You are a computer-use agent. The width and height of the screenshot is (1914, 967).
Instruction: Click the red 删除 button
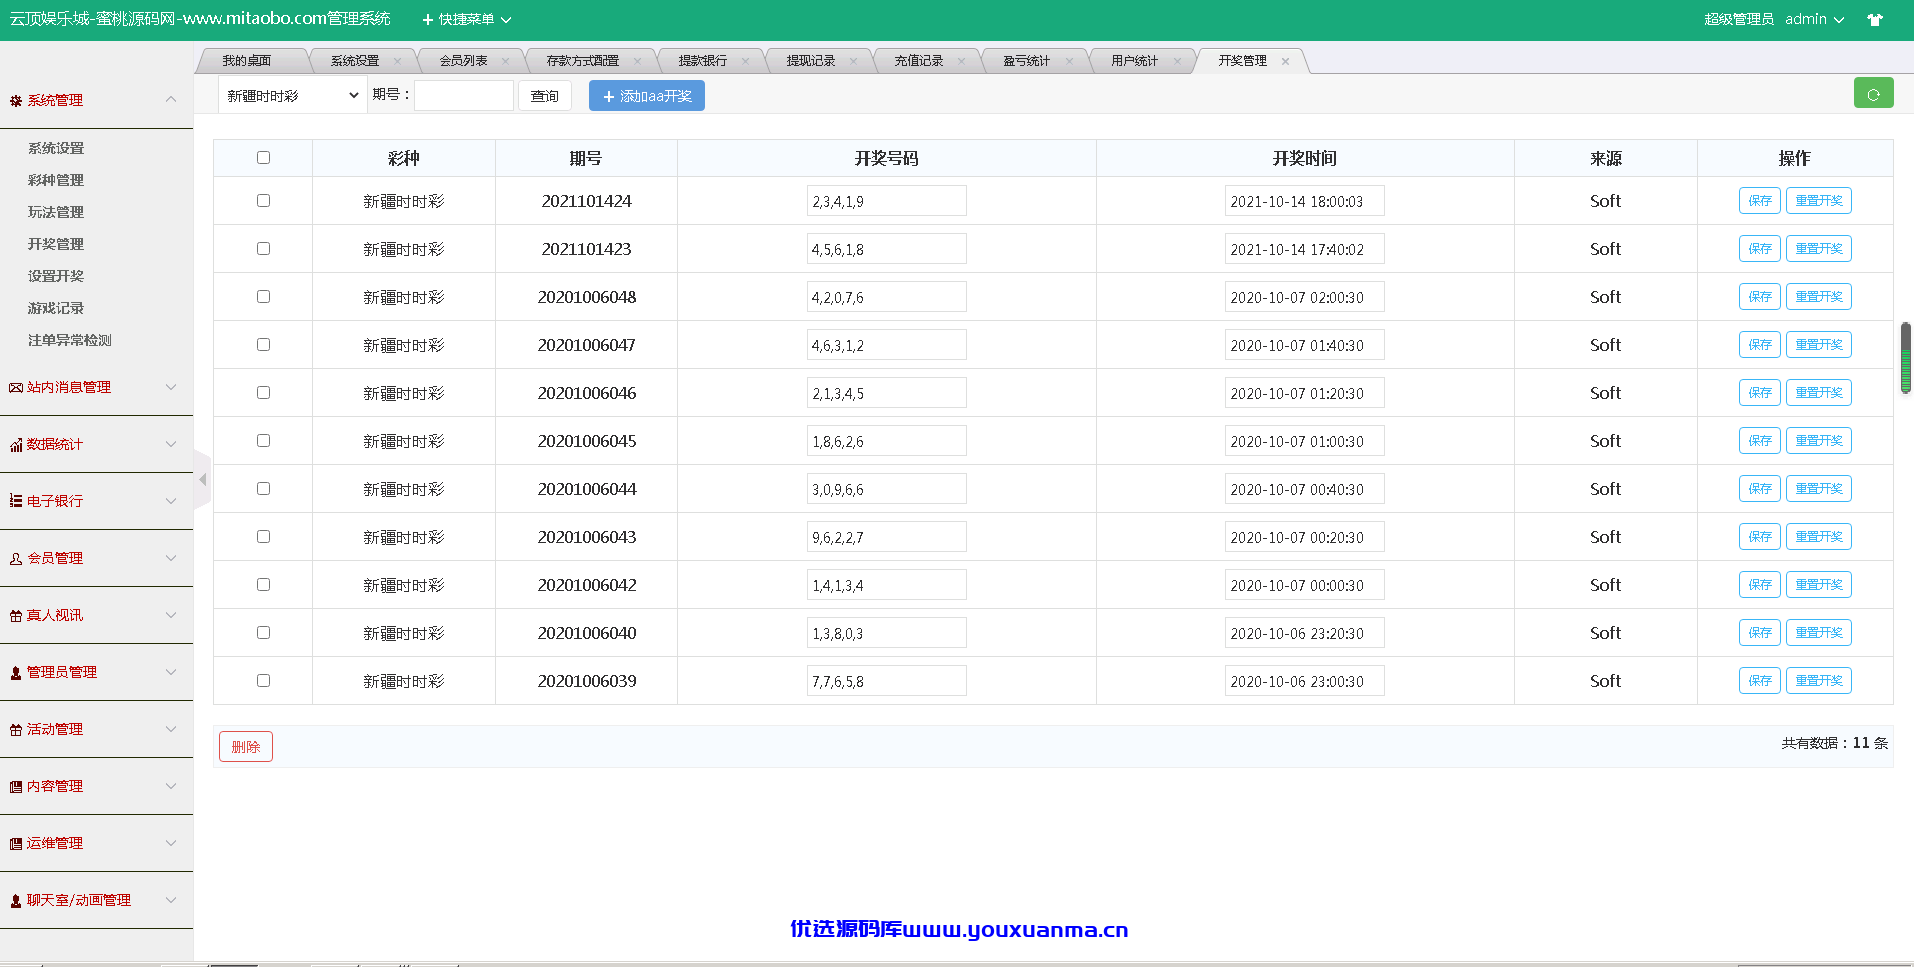point(246,746)
